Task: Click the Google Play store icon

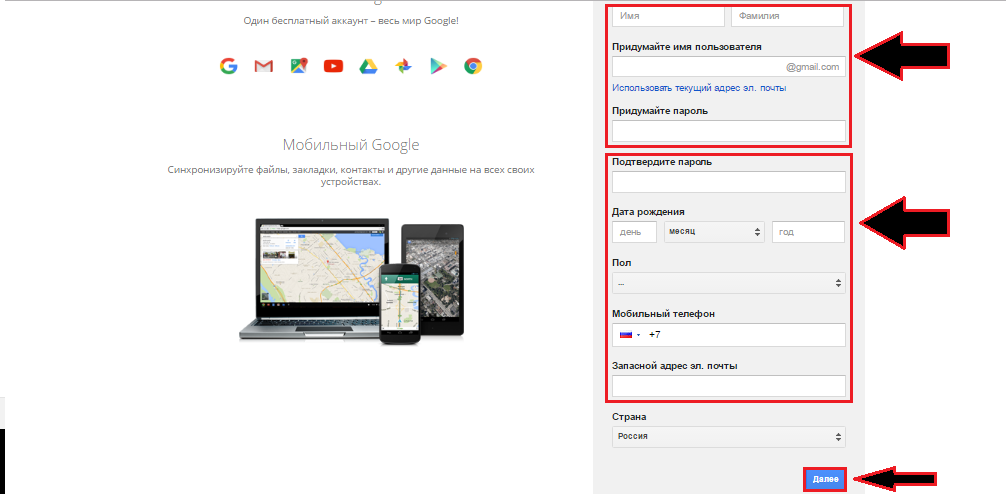Action: pyautogui.click(x=438, y=66)
